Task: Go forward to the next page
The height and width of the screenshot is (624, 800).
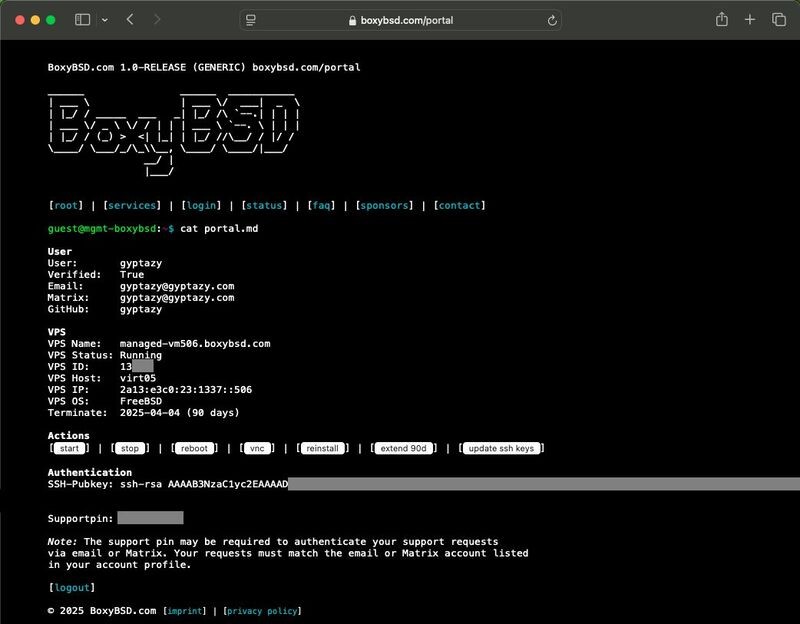Action: [157, 20]
